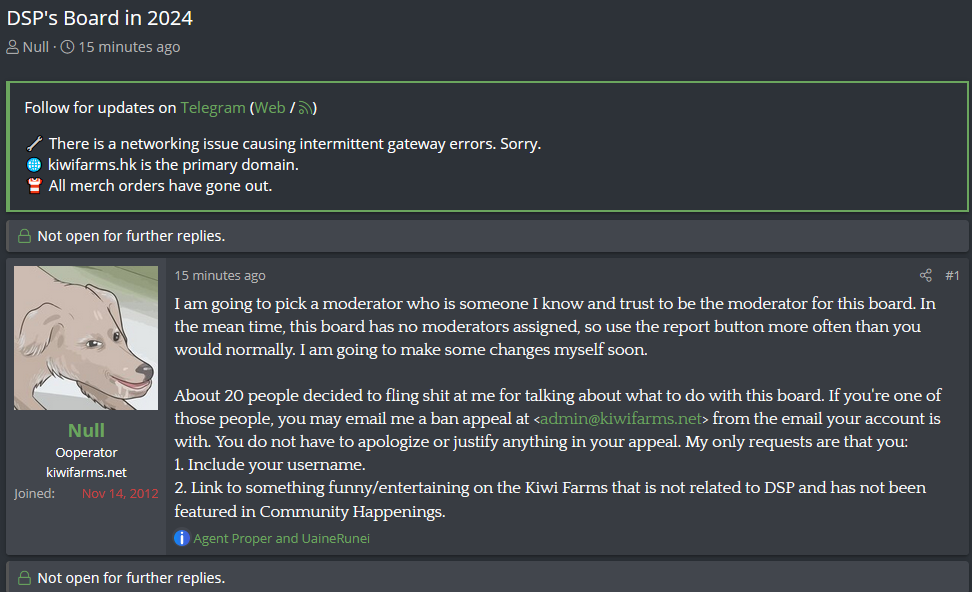Click the author name Null under thread title
The image size is (972, 592).
point(35,47)
